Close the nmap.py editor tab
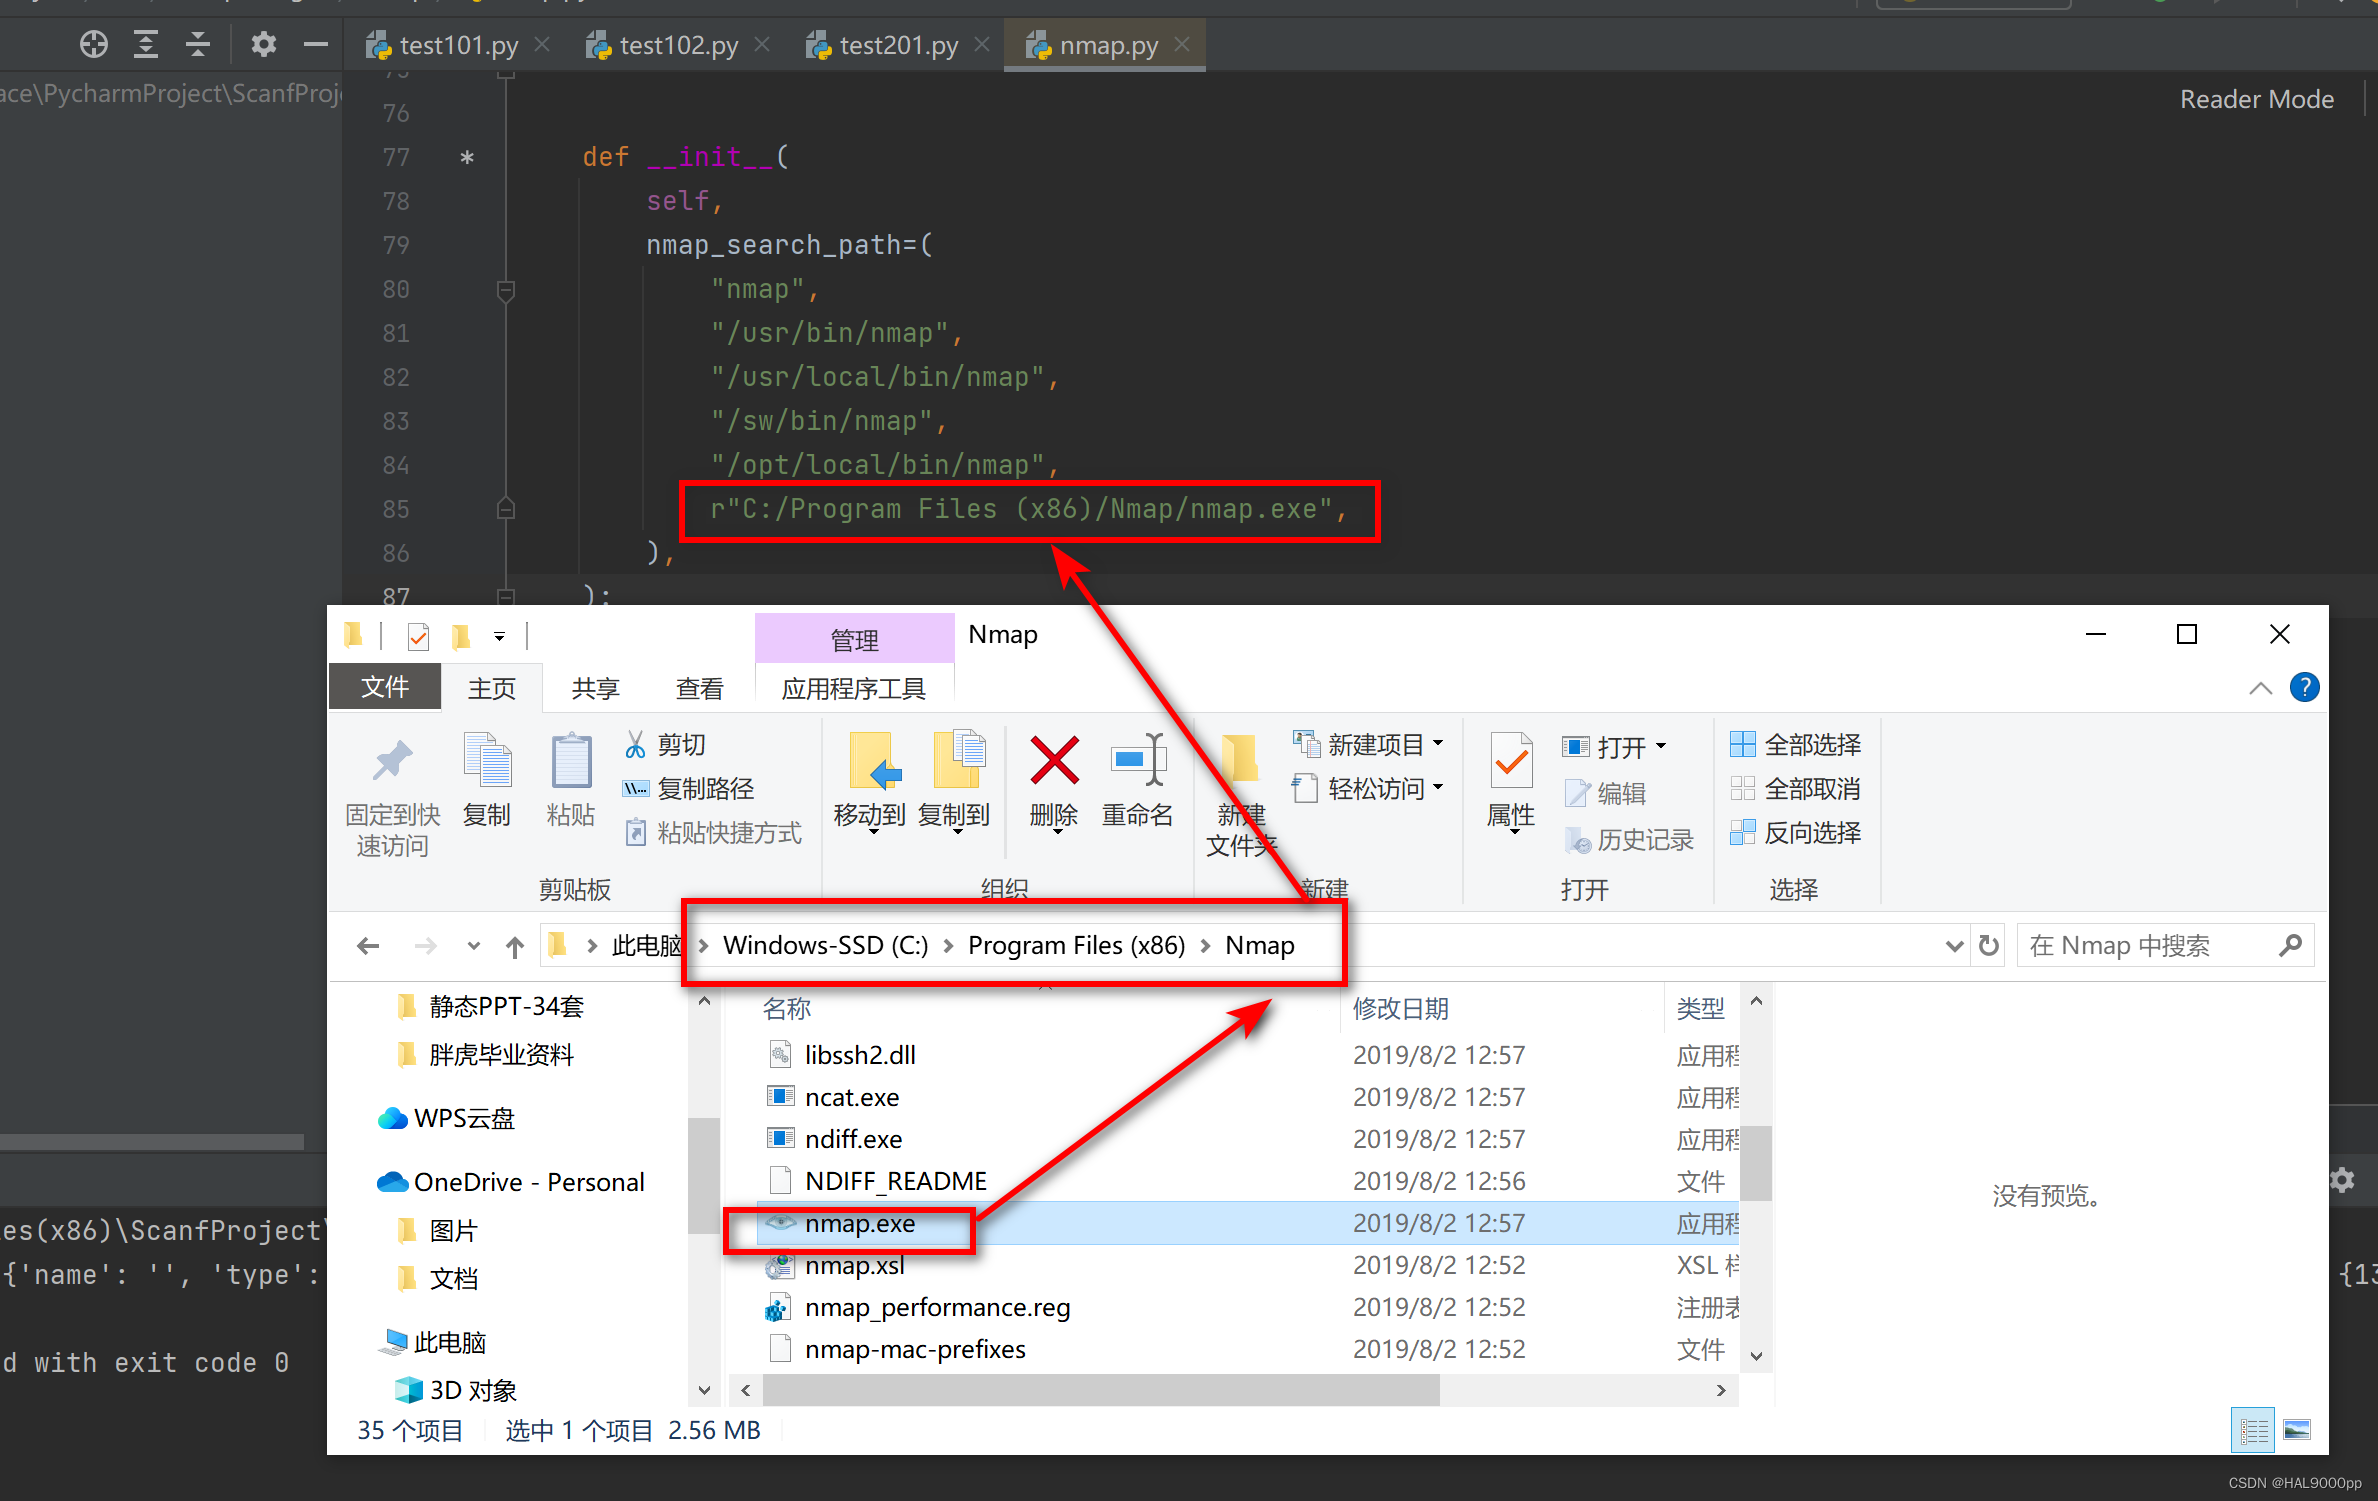2378x1501 pixels. click(x=1183, y=44)
